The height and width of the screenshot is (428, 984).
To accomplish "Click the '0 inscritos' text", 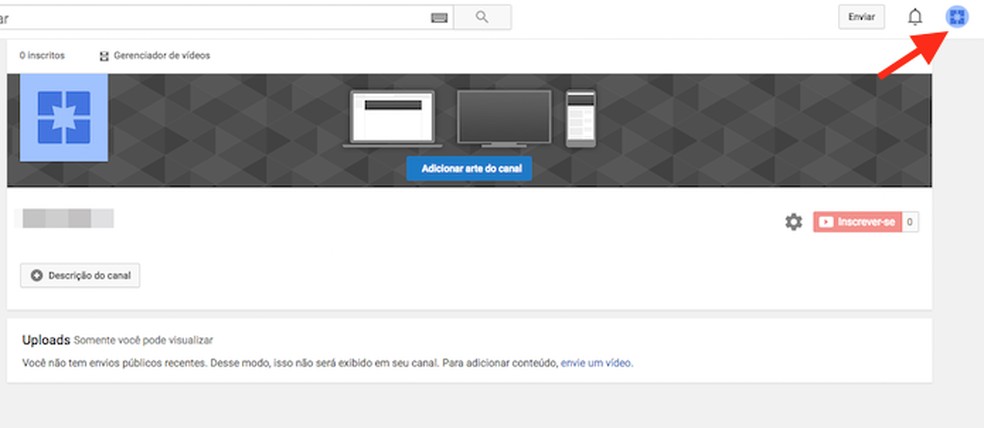I will pos(42,56).
